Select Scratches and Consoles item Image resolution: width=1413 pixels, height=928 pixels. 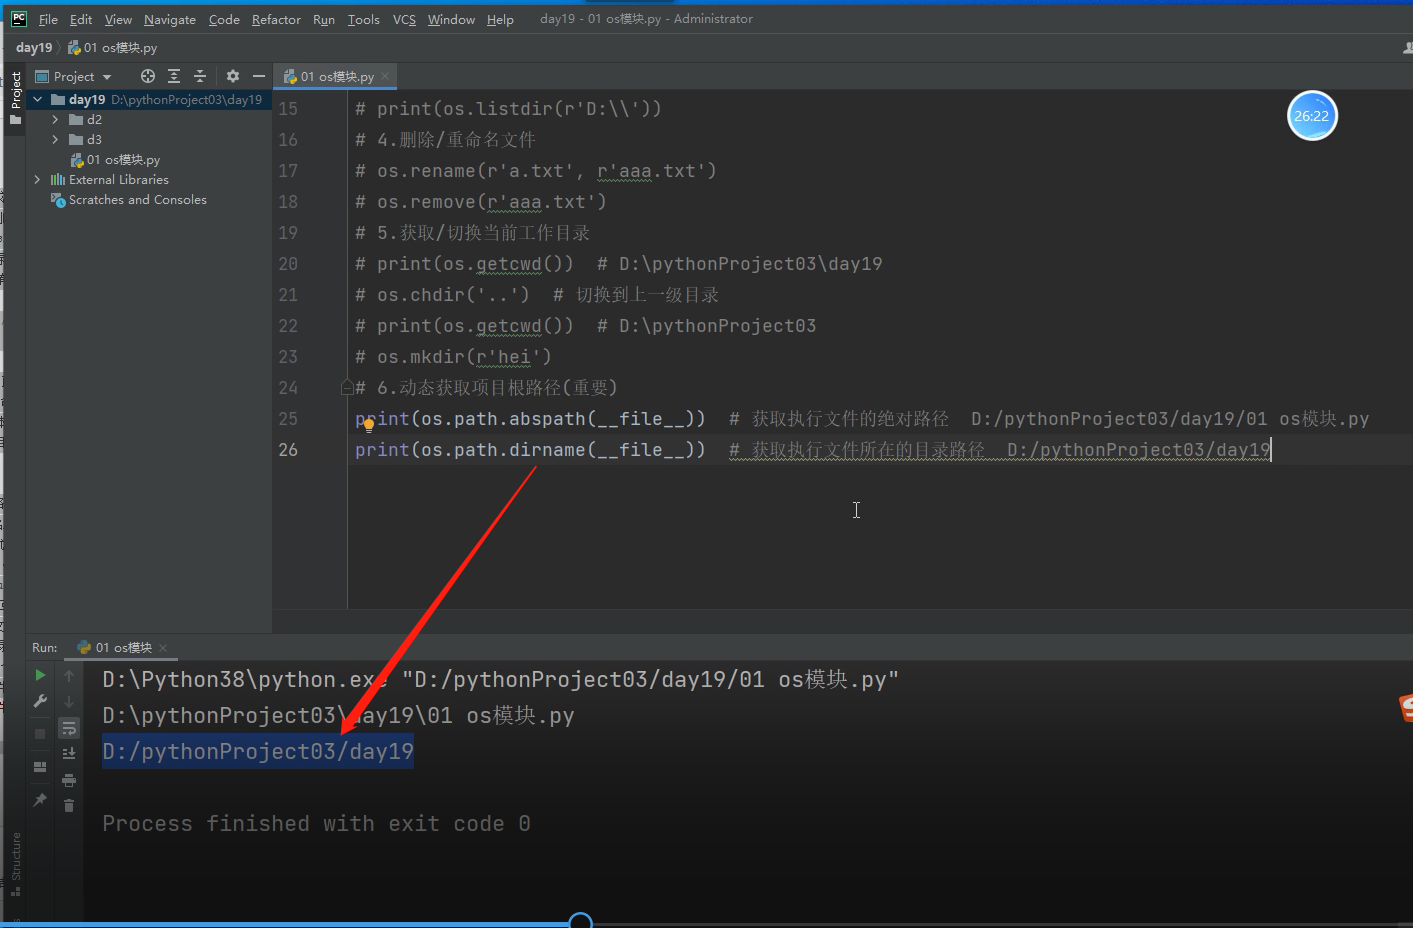128,199
